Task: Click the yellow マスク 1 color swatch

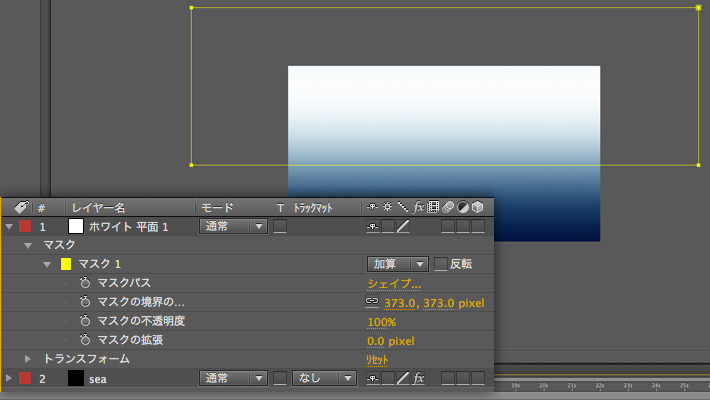Action: [x=66, y=264]
